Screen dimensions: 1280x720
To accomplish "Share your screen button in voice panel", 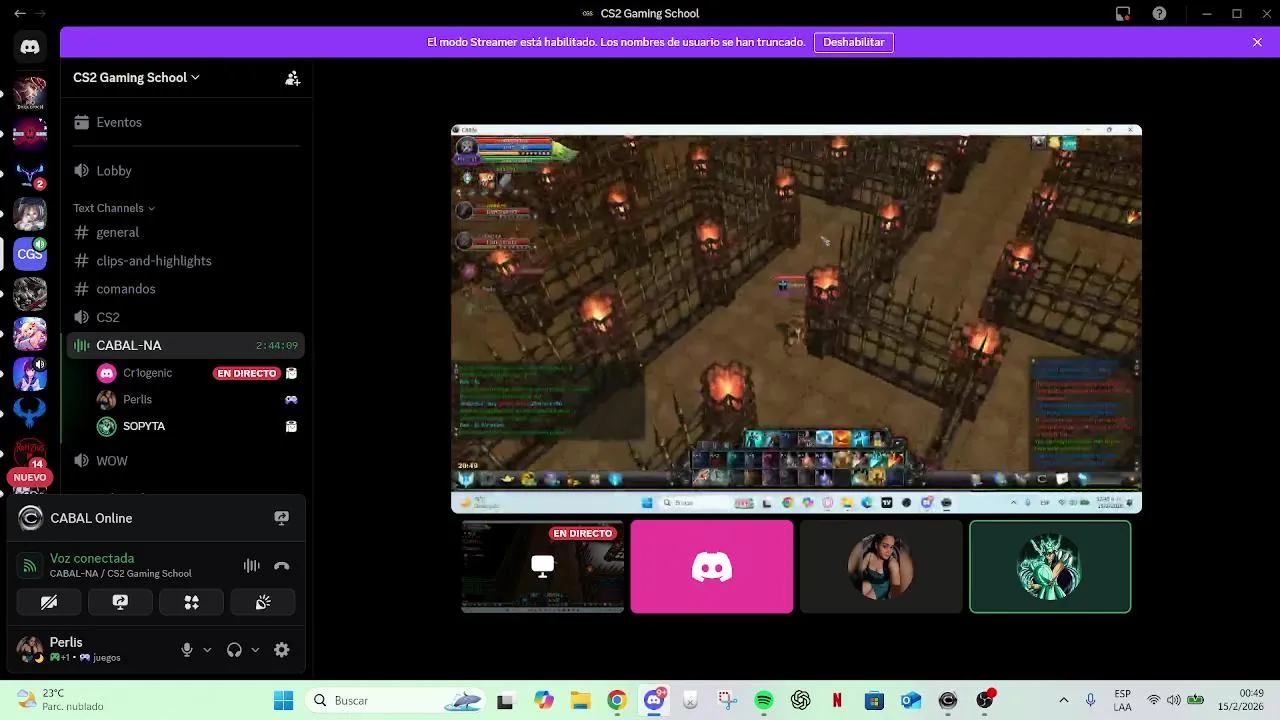I will [x=120, y=602].
